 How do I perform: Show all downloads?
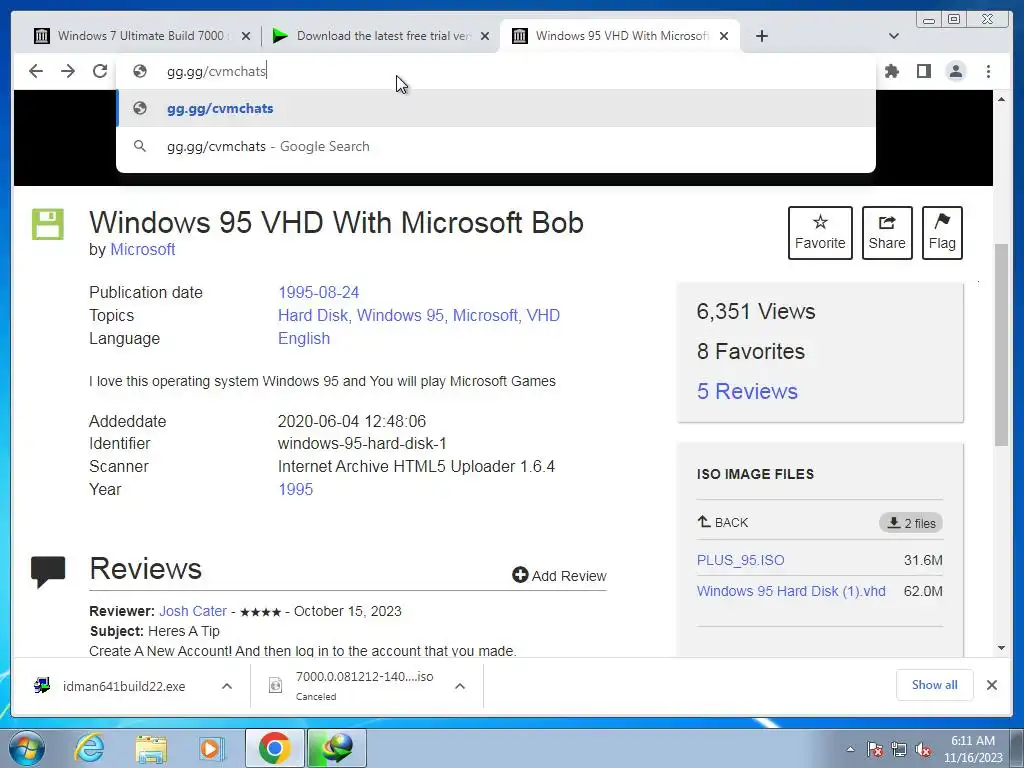(935, 684)
